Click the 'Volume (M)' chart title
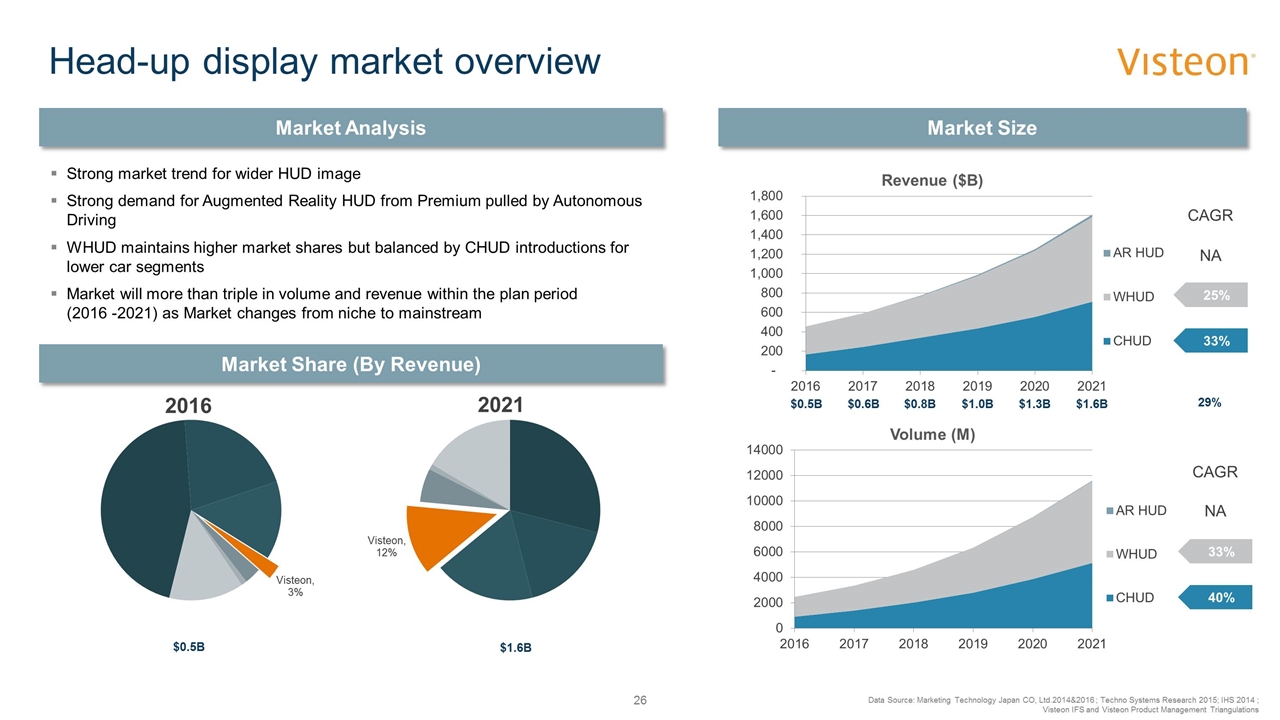 point(931,434)
